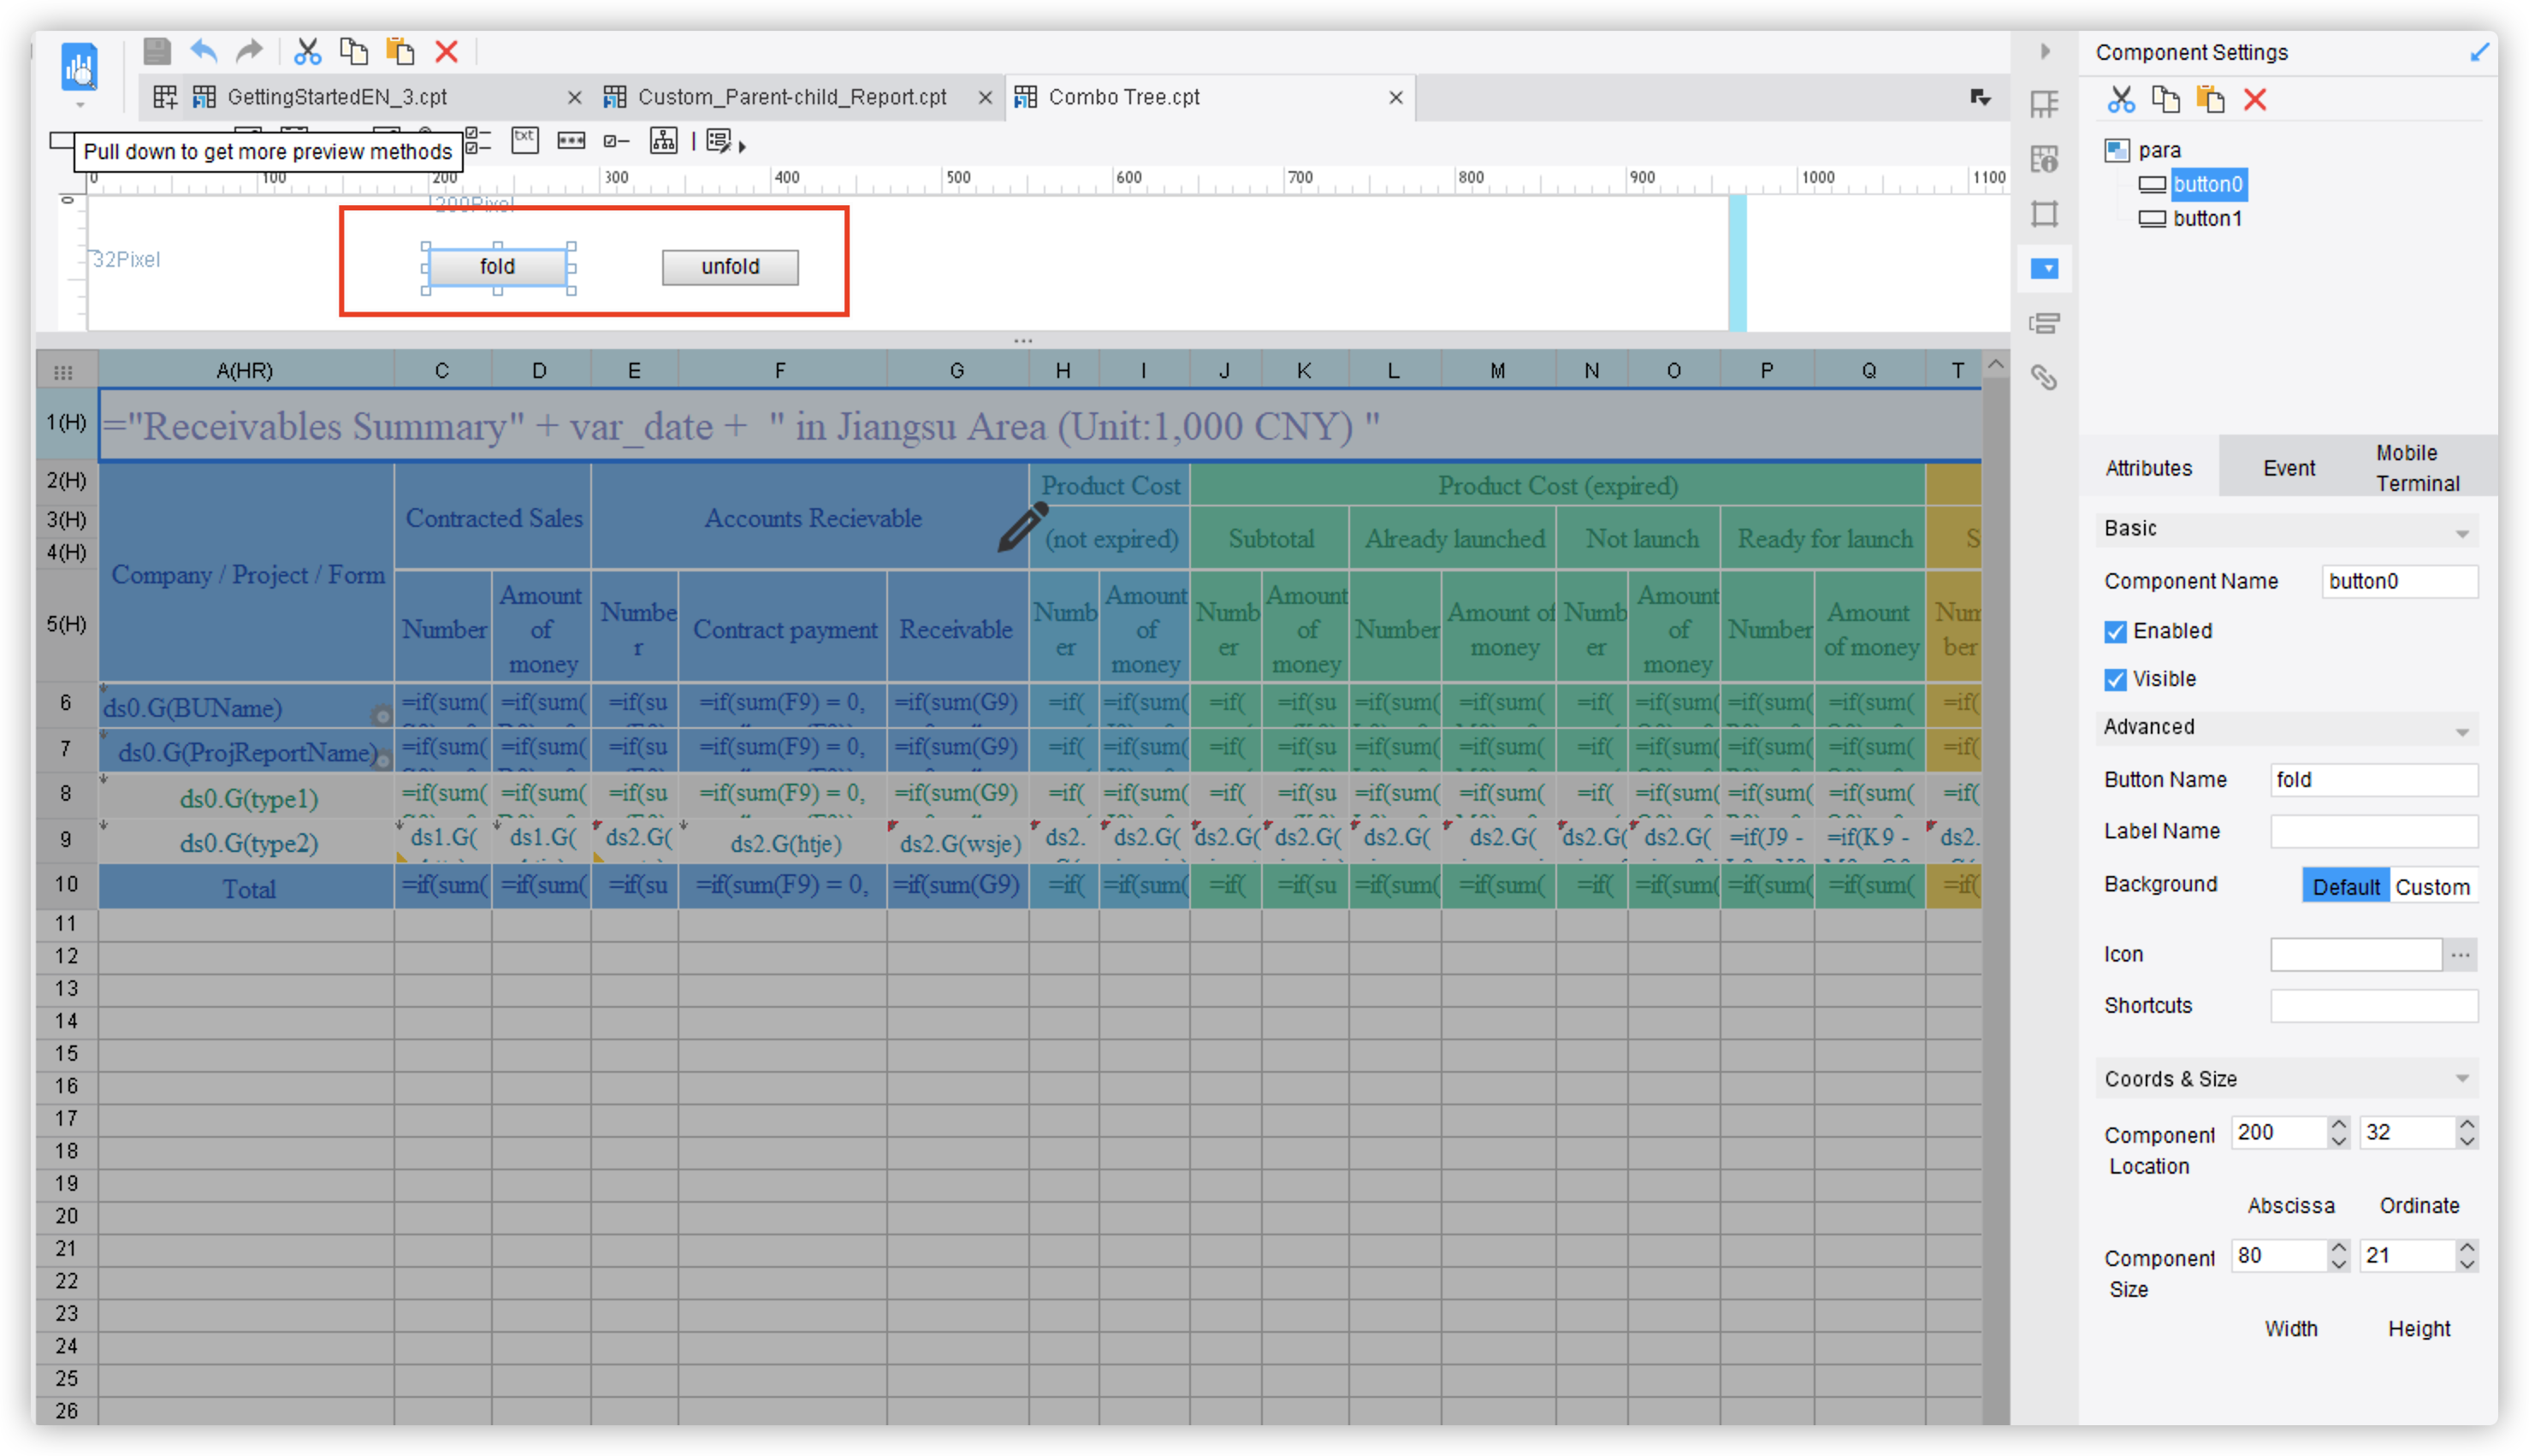The height and width of the screenshot is (1456, 2529).
Task: Paste from clipboard in top toolbar
Action: [401, 51]
